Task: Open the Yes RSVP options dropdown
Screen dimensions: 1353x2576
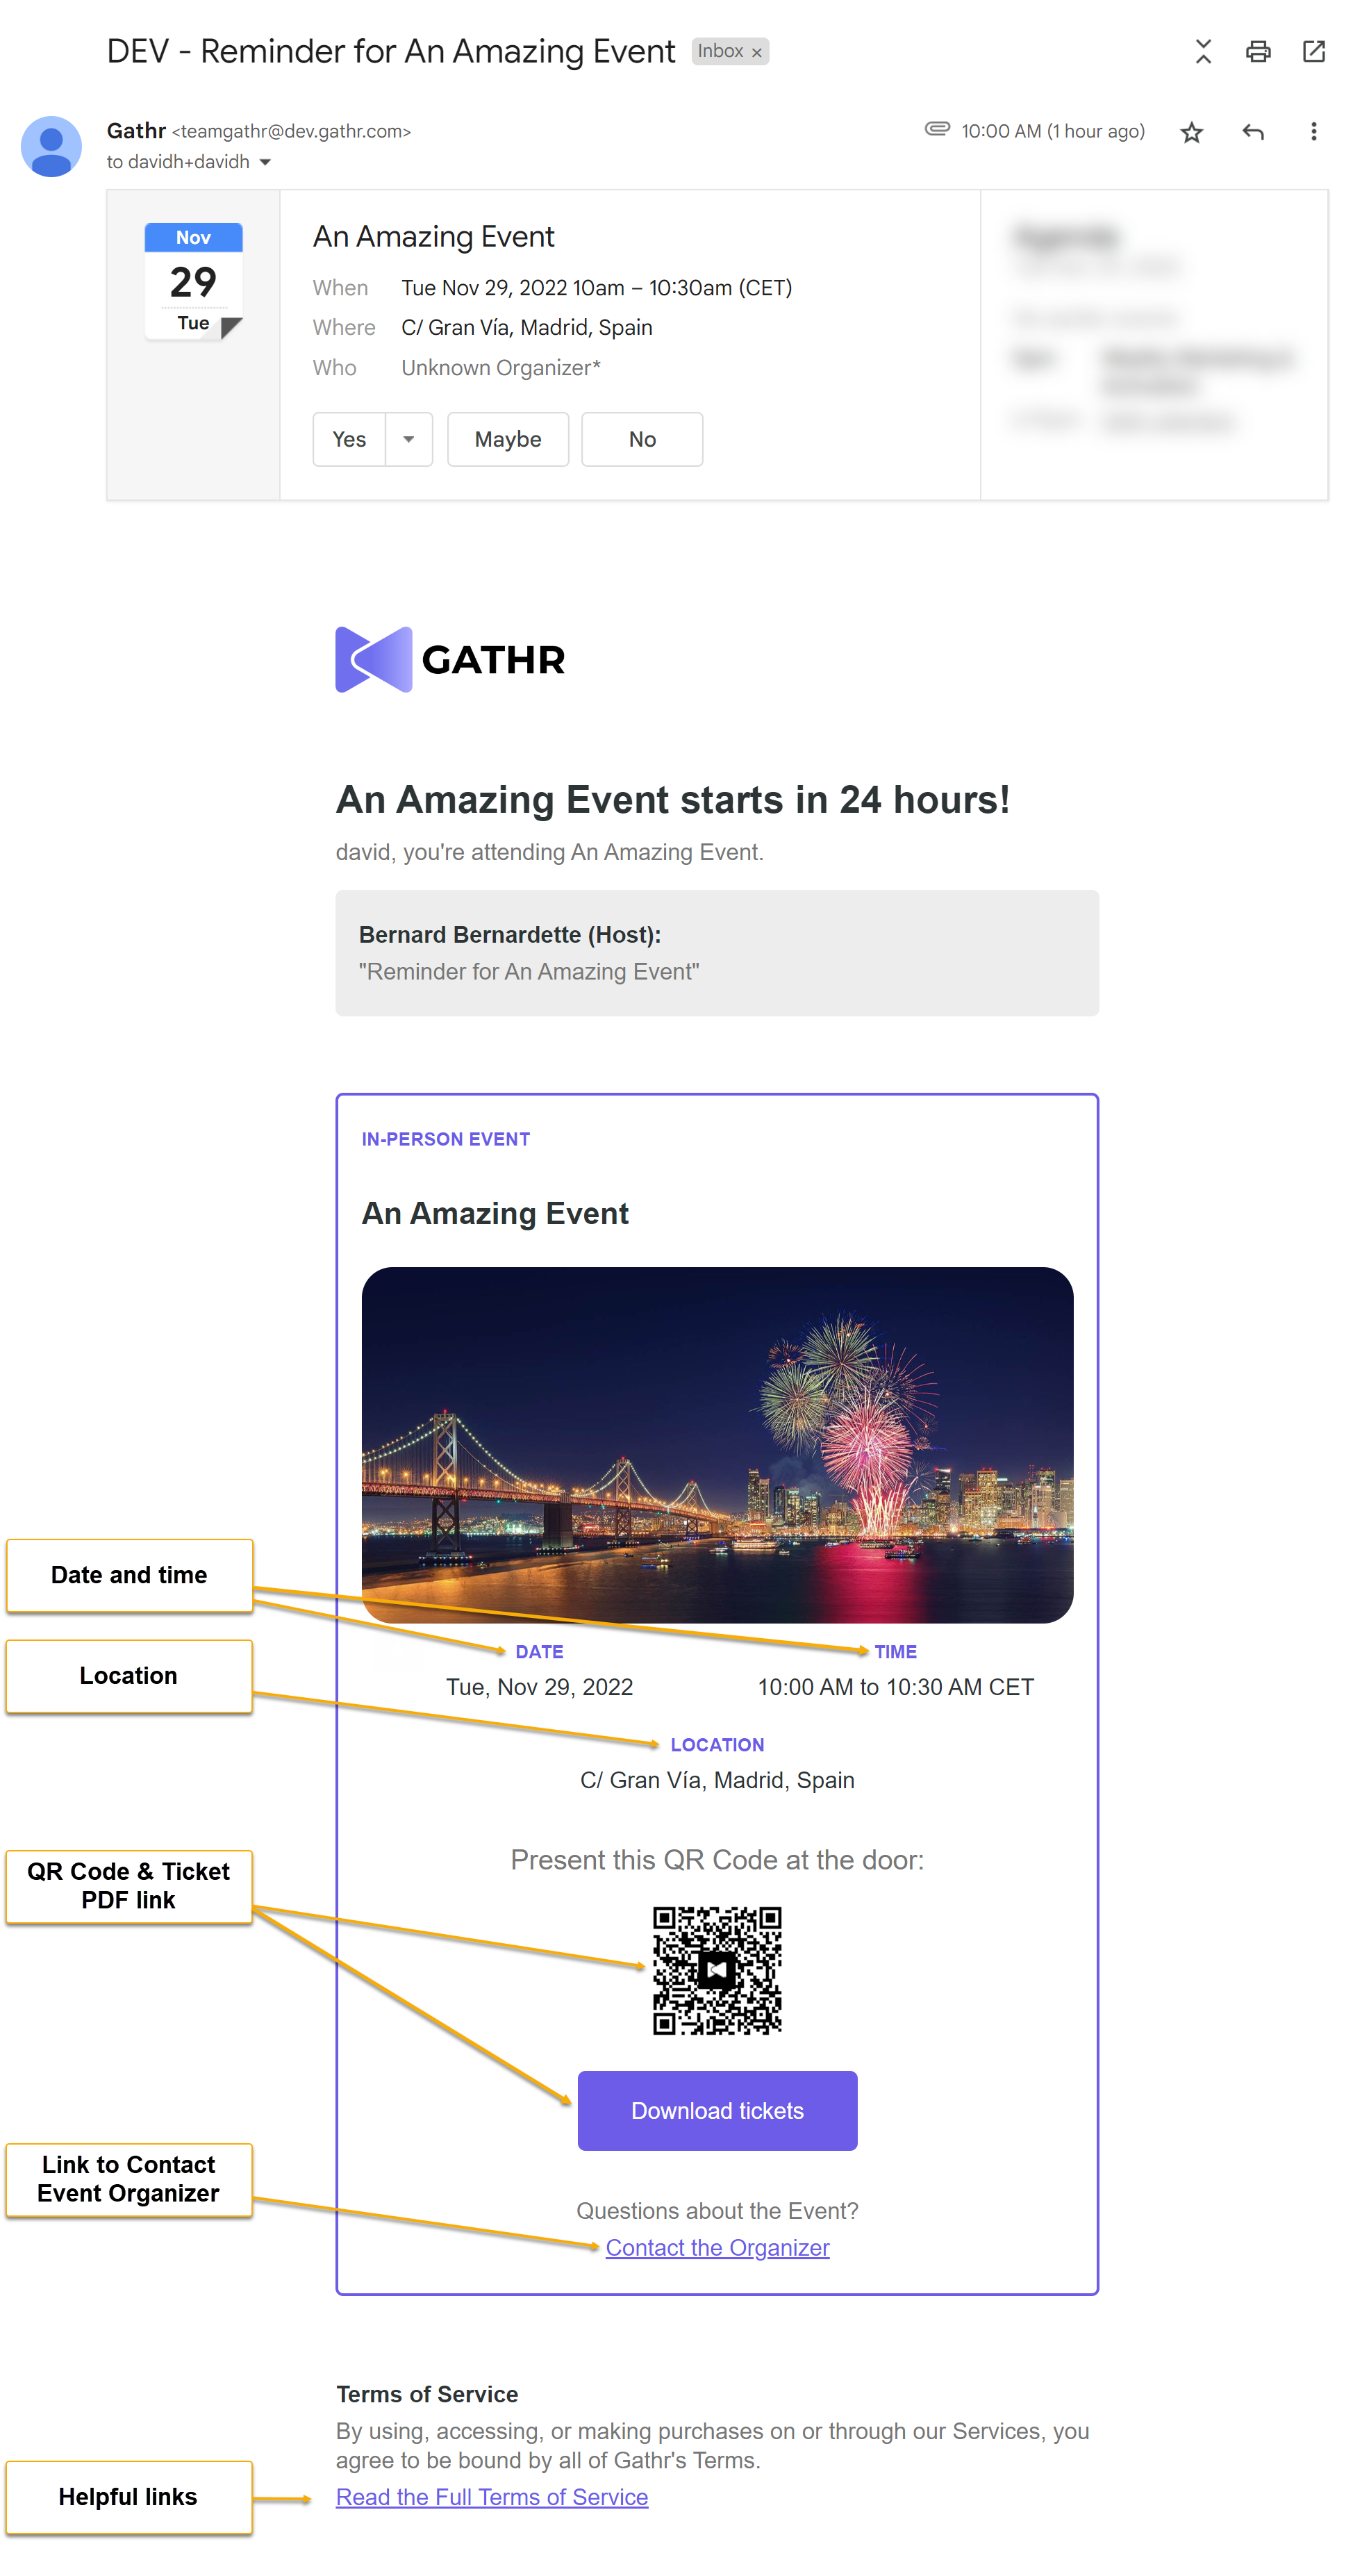Action: pos(408,439)
